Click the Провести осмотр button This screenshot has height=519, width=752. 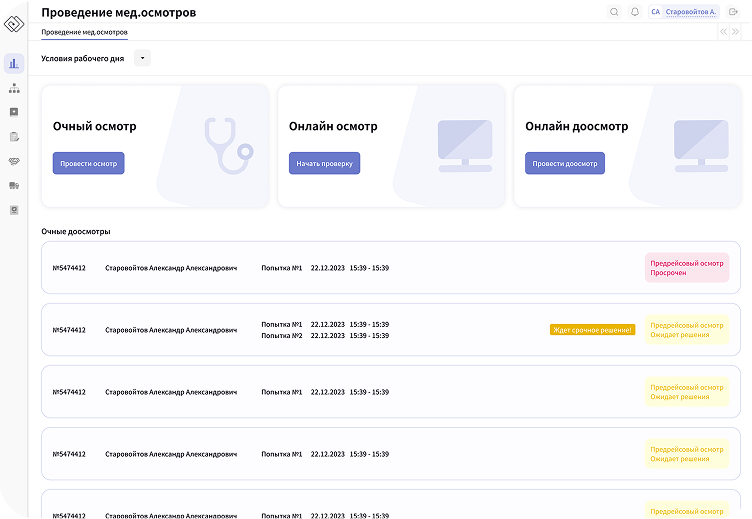tap(88, 163)
